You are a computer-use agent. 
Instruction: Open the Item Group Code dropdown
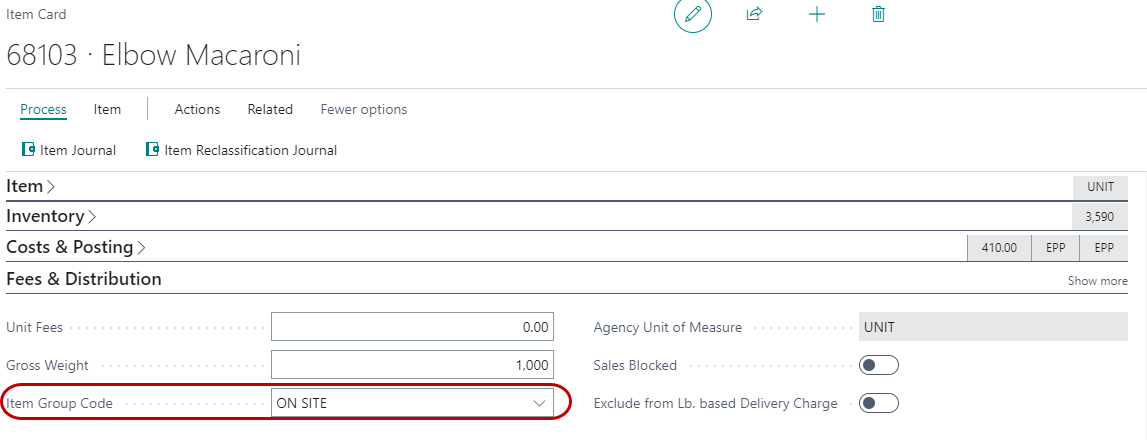[540, 403]
